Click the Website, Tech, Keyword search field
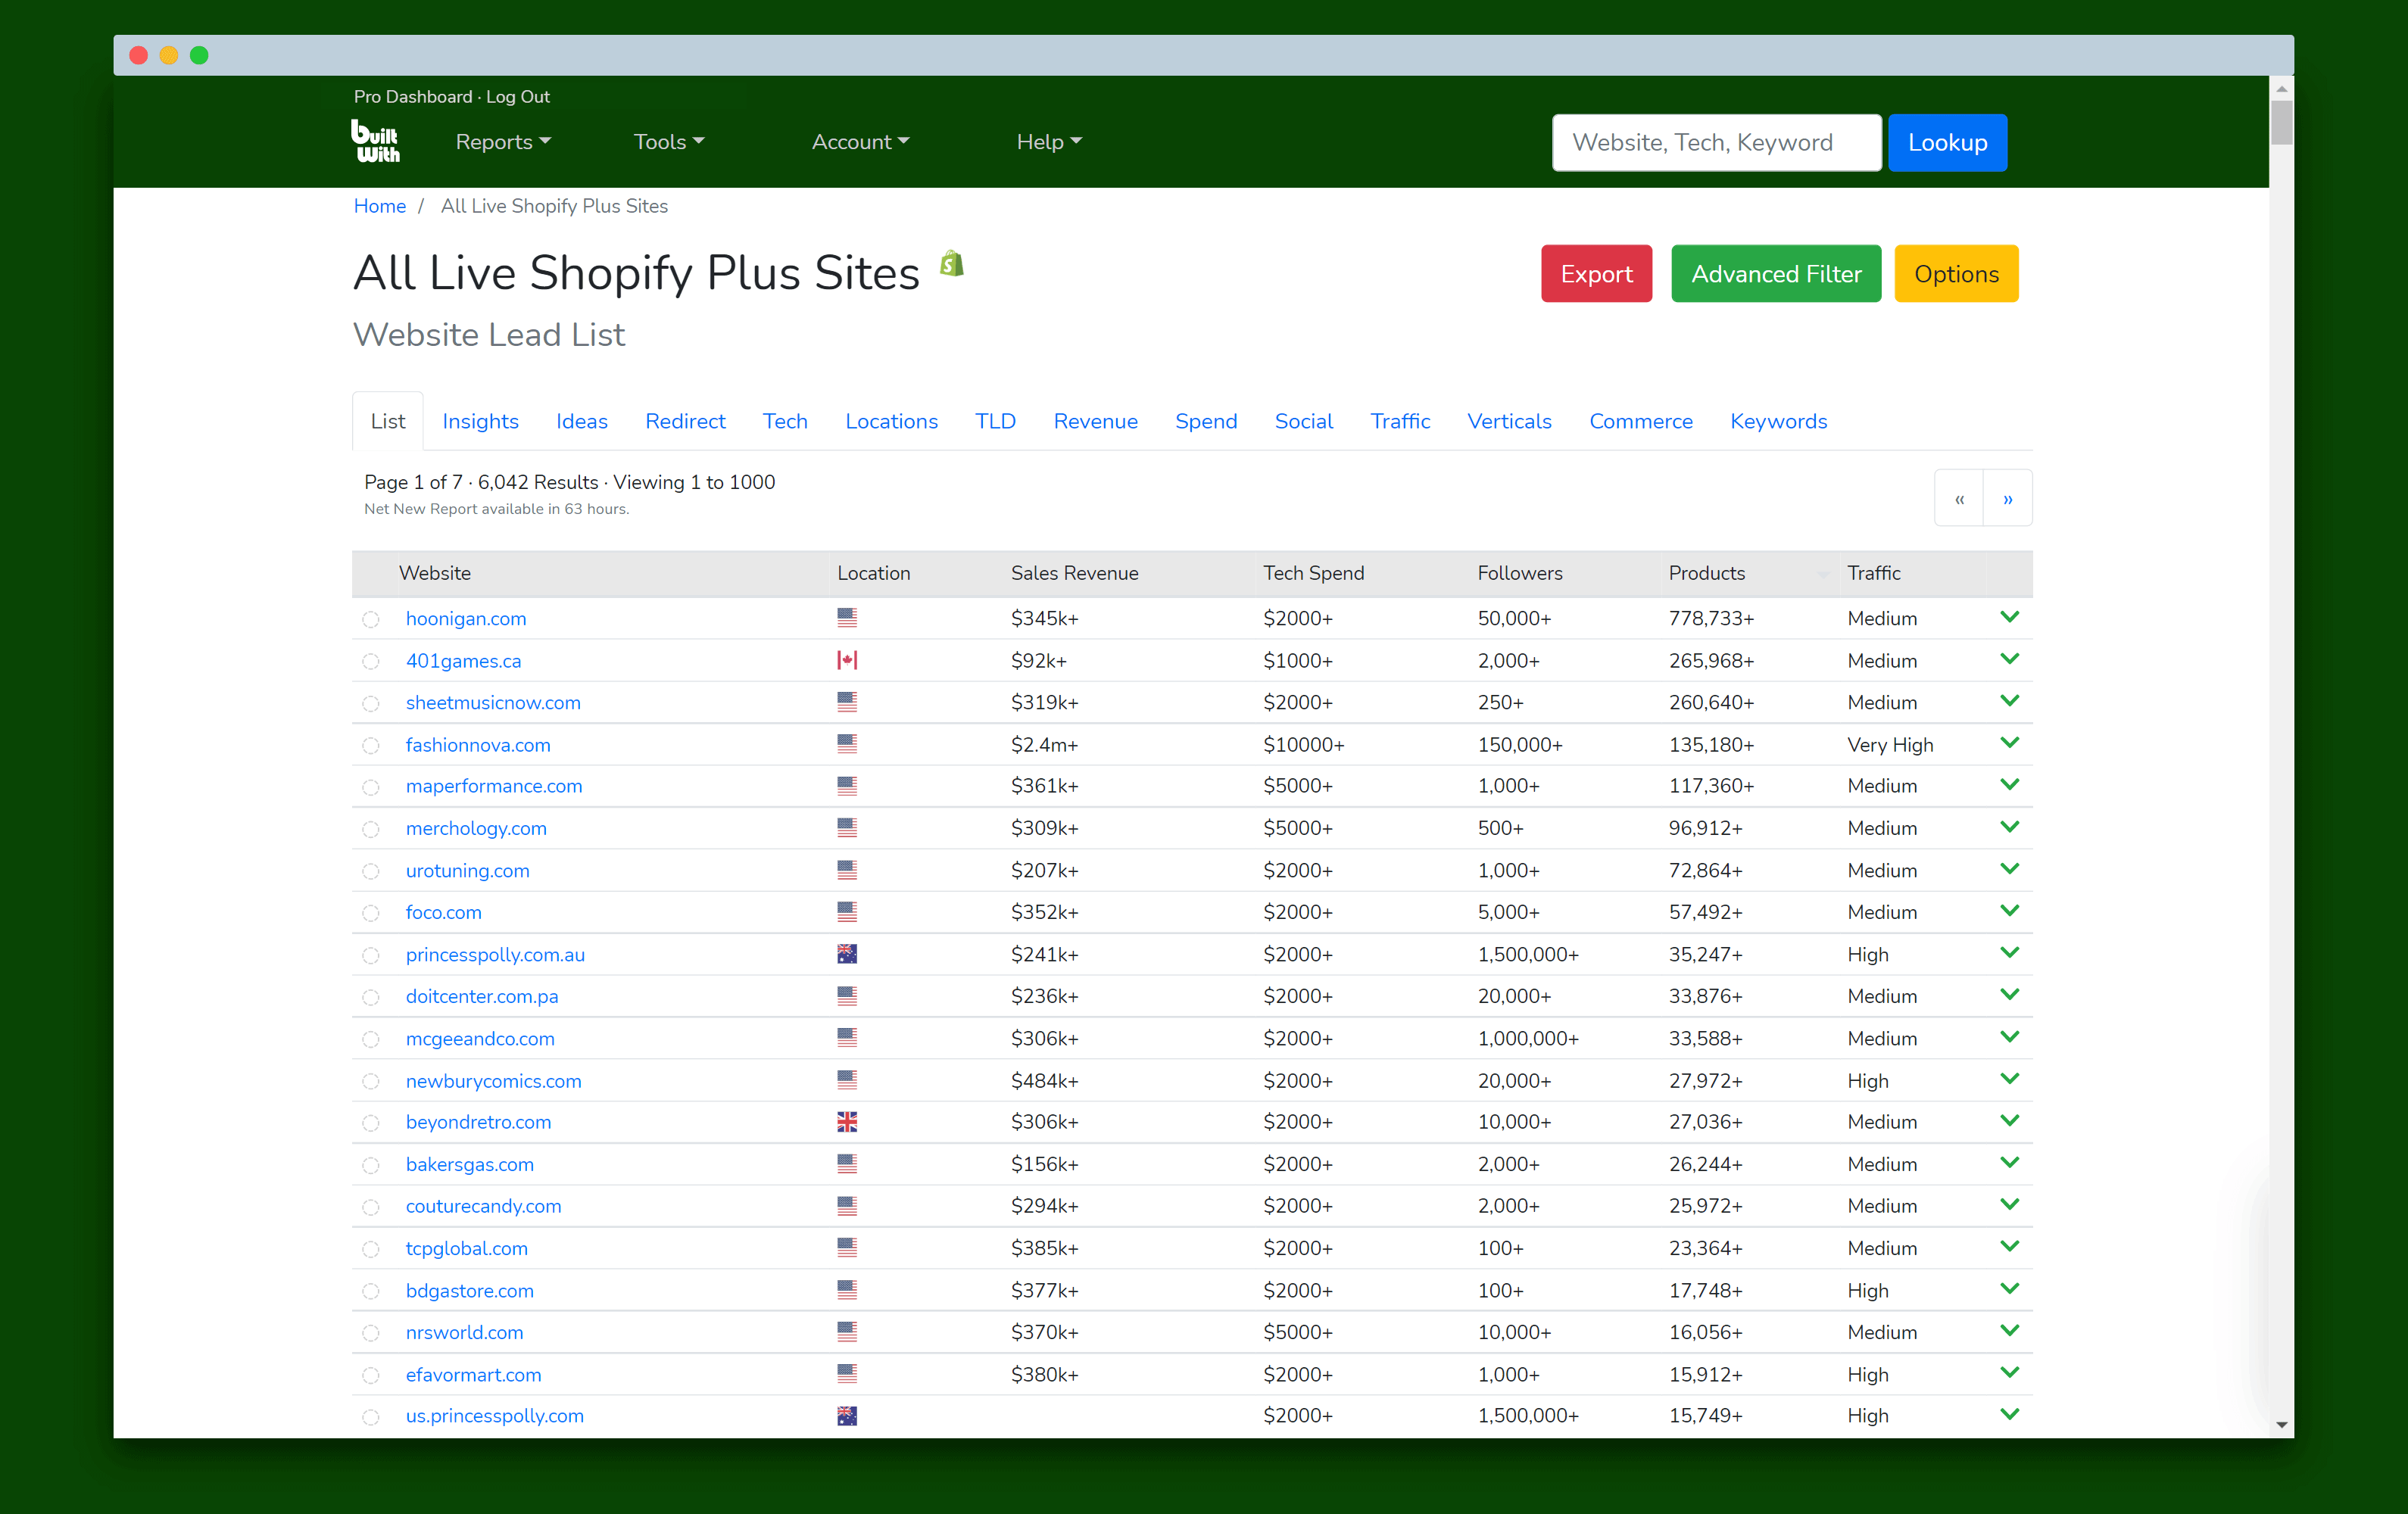Screen dimensions: 2408x1514 tap(1716, 142)
